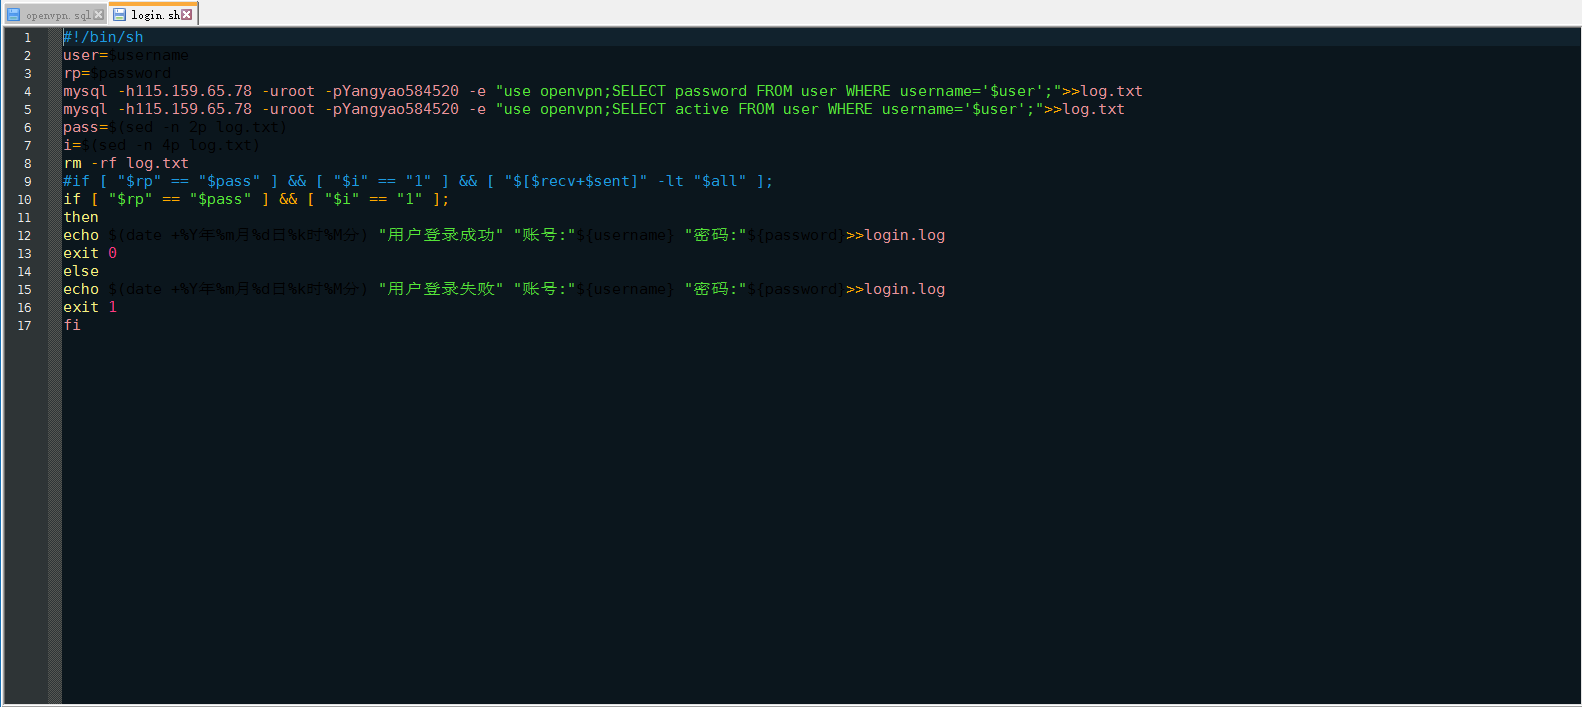The height and width of the screenshot is (707, 1582).
Task: Click line number 10 in the margin
Action: [x=25, y=200]
